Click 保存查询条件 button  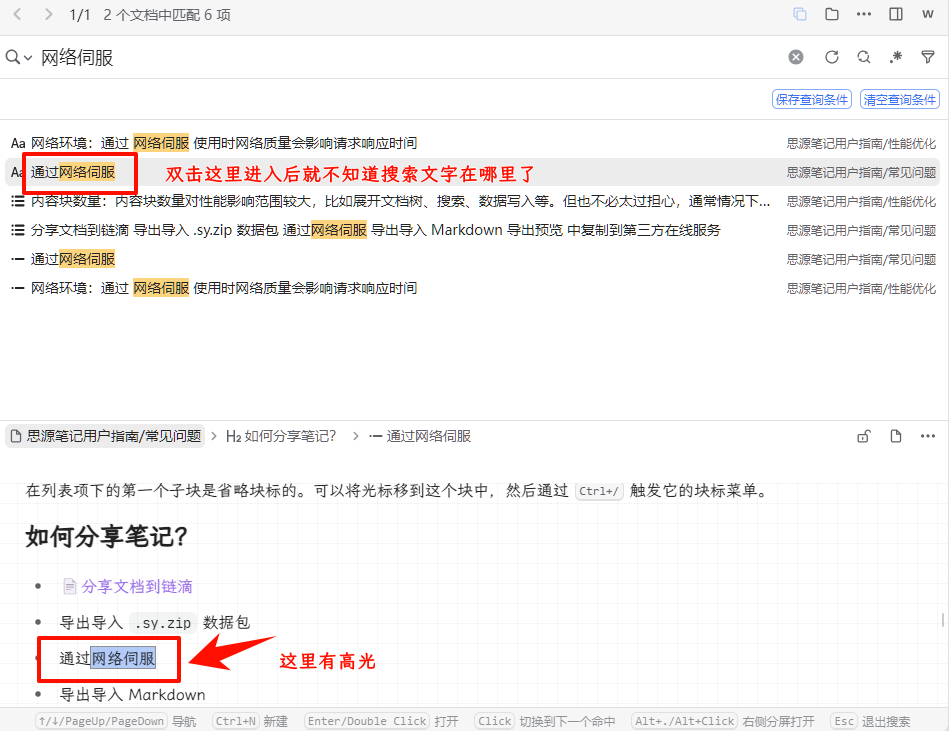click(x=812, y=99)
